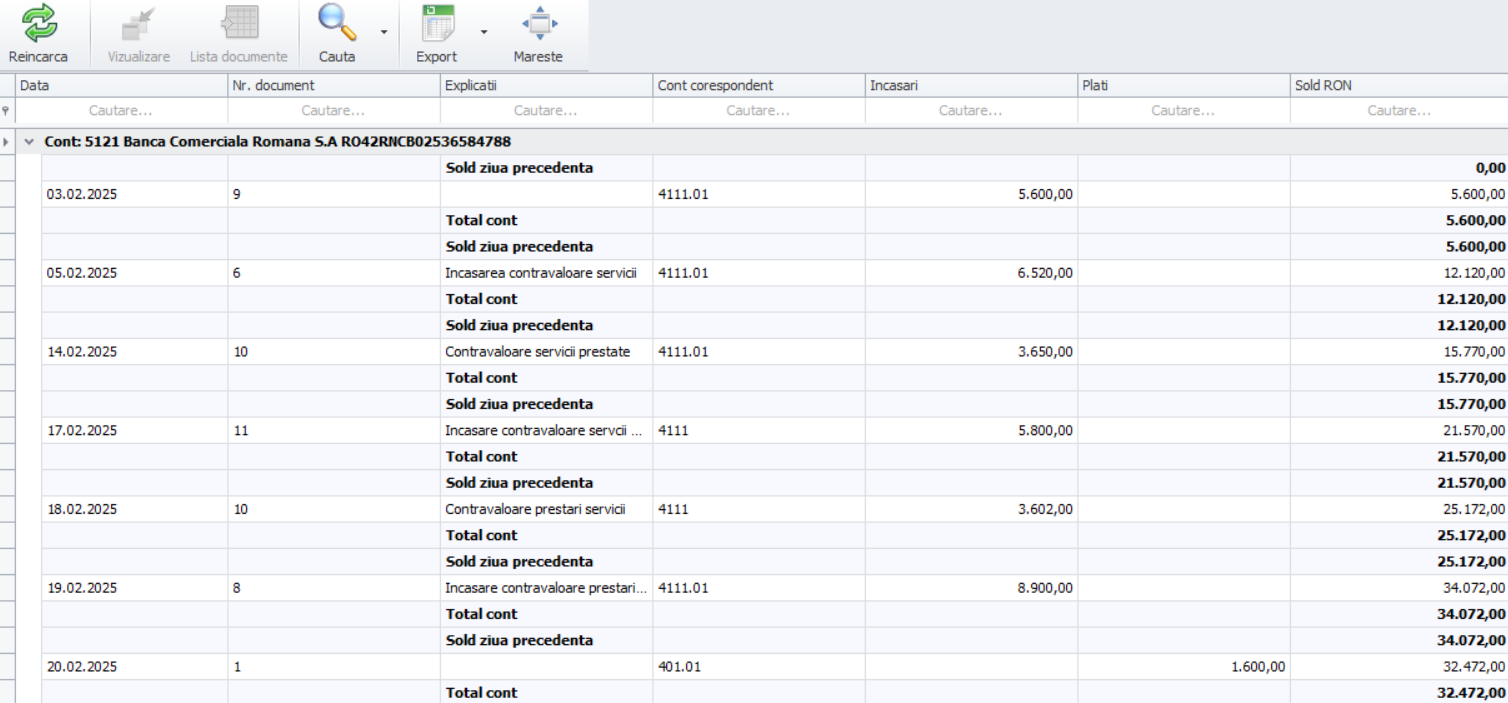1508x703 pixels.
Task: Click the Mareste enlarge icon
Action: (538, 23)
